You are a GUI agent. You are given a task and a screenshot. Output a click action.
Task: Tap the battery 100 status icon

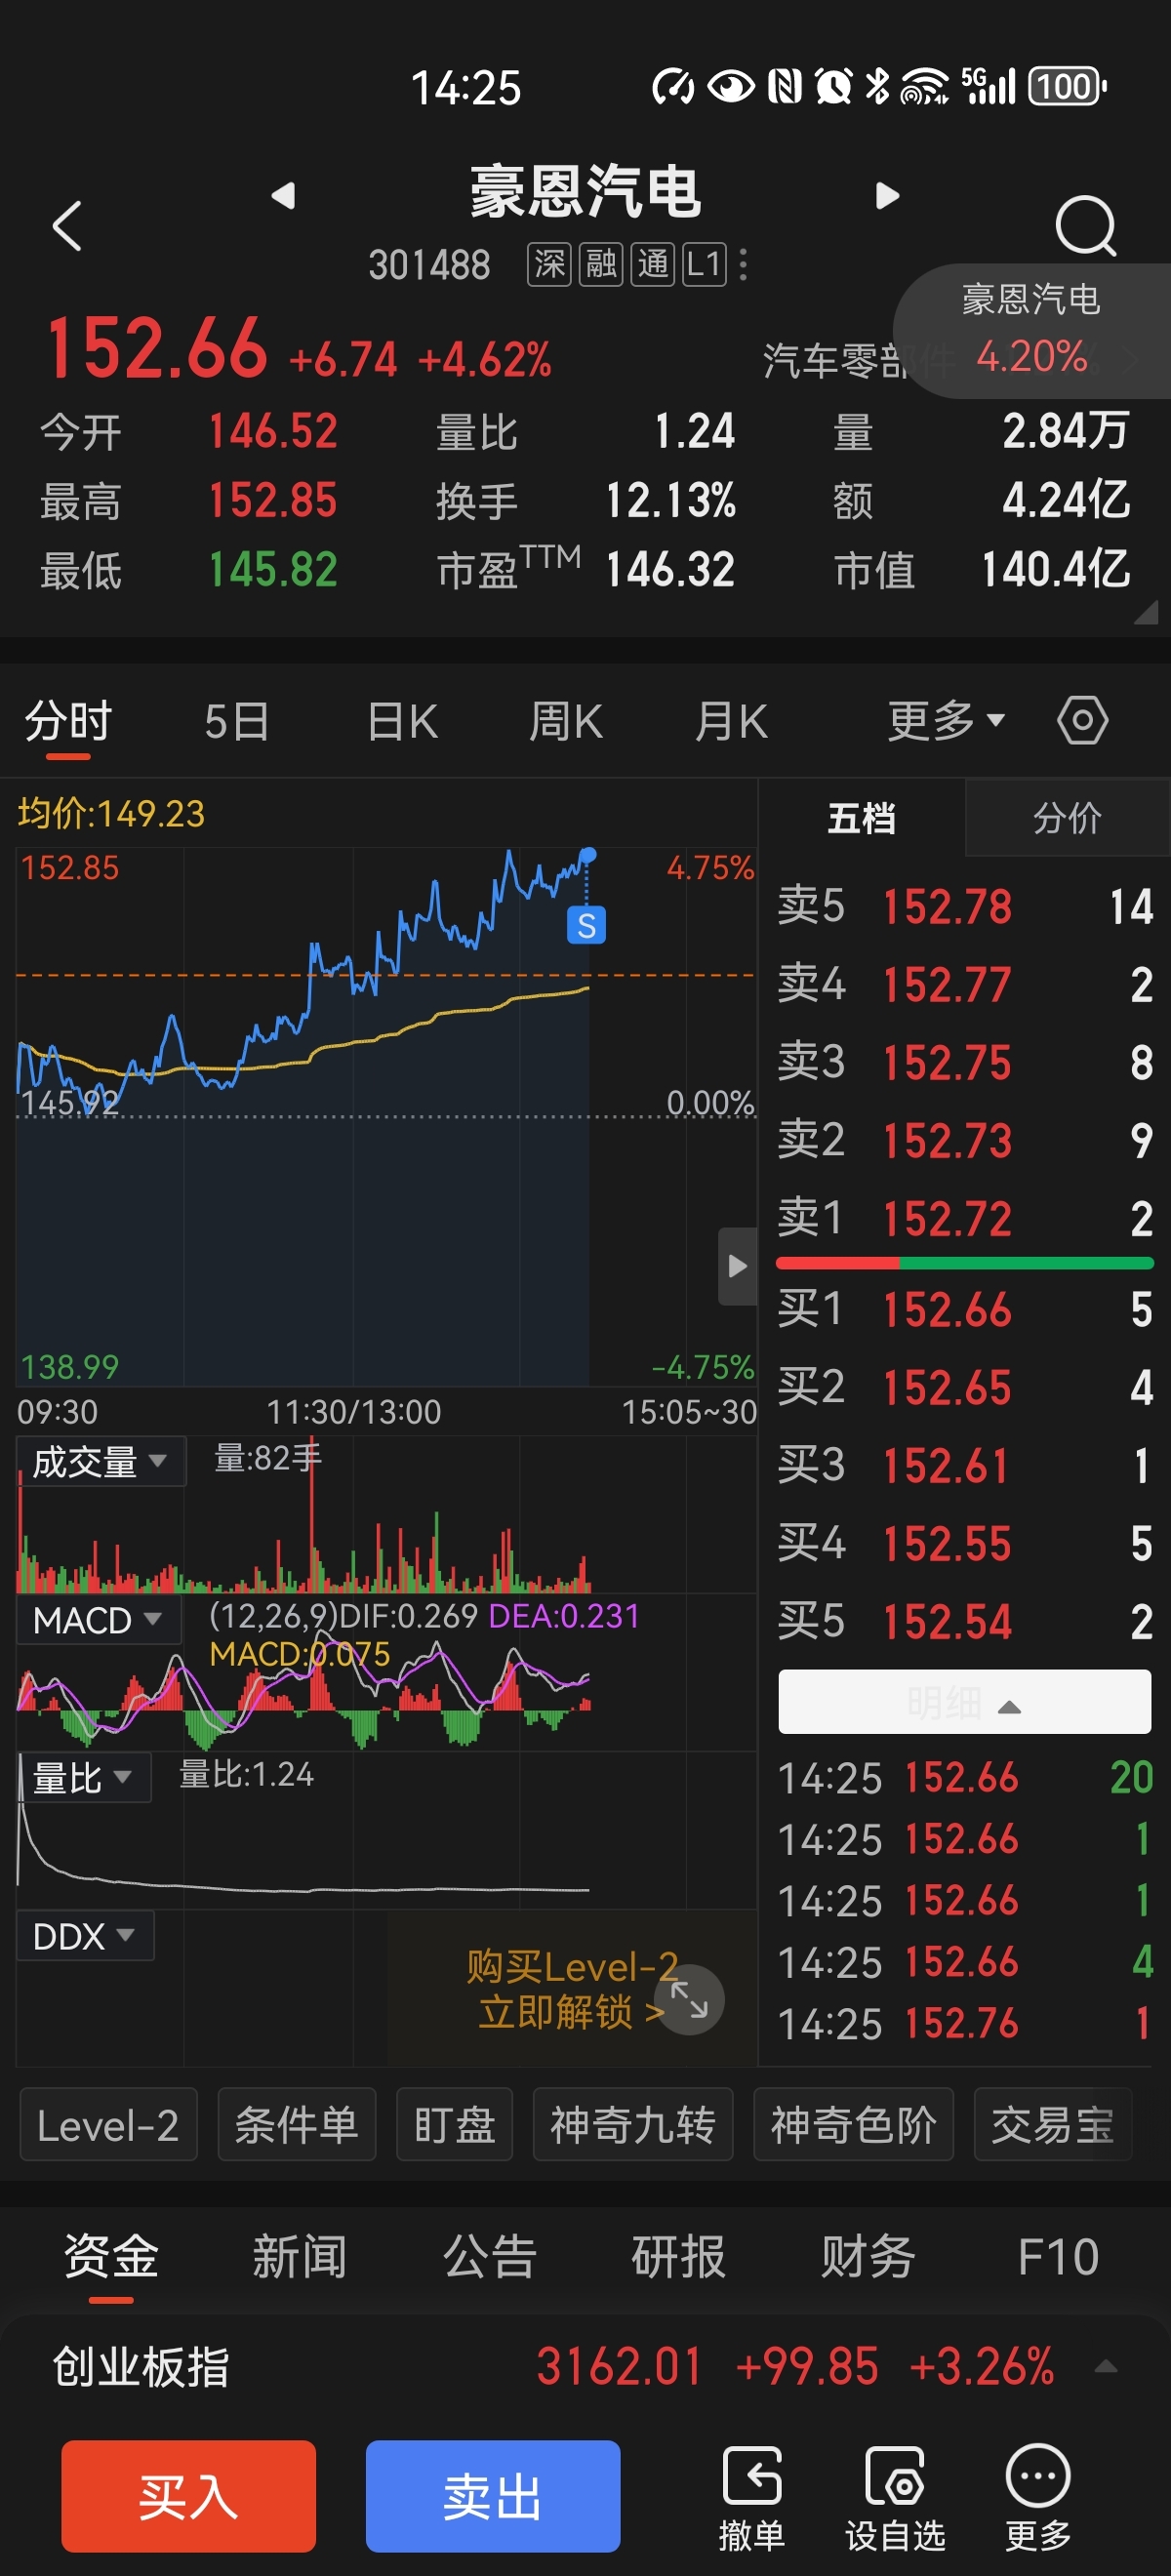coord(1067,87)
